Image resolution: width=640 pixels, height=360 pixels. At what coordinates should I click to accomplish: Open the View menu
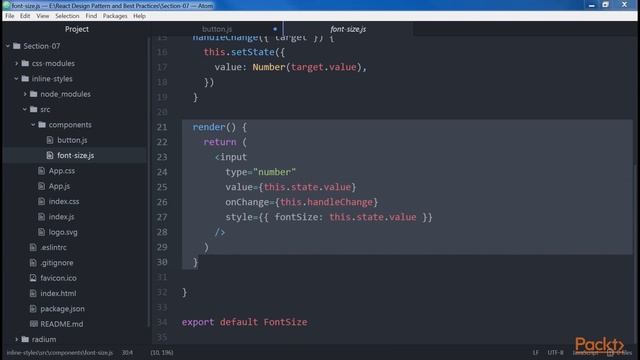(42, 16)
